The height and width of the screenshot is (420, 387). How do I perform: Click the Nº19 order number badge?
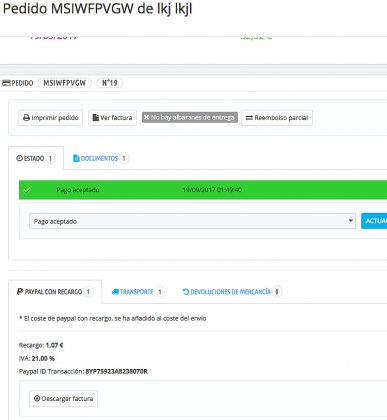click(110, 83)
